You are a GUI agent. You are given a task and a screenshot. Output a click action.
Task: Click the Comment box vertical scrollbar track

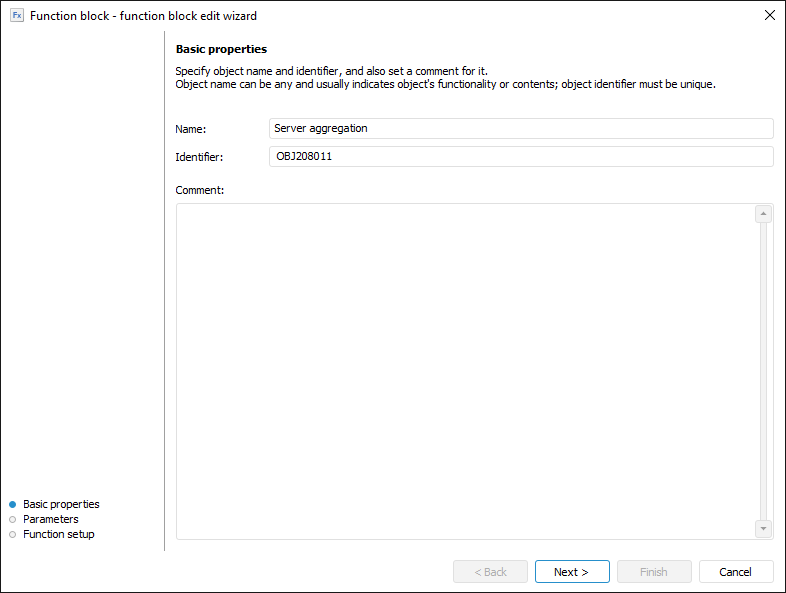(x=764, y=371)
